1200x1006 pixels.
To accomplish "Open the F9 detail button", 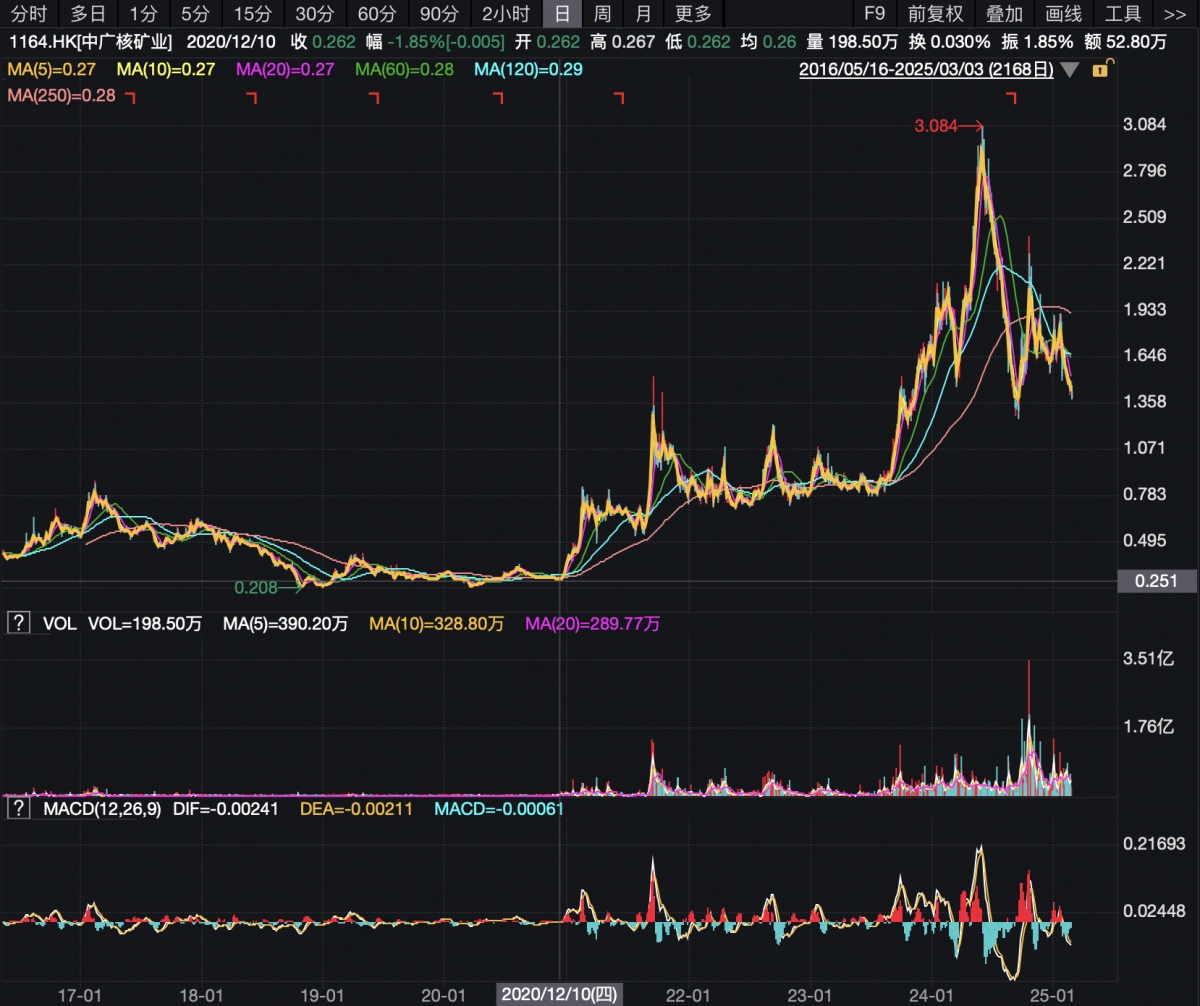I will [x=875, y=13].
